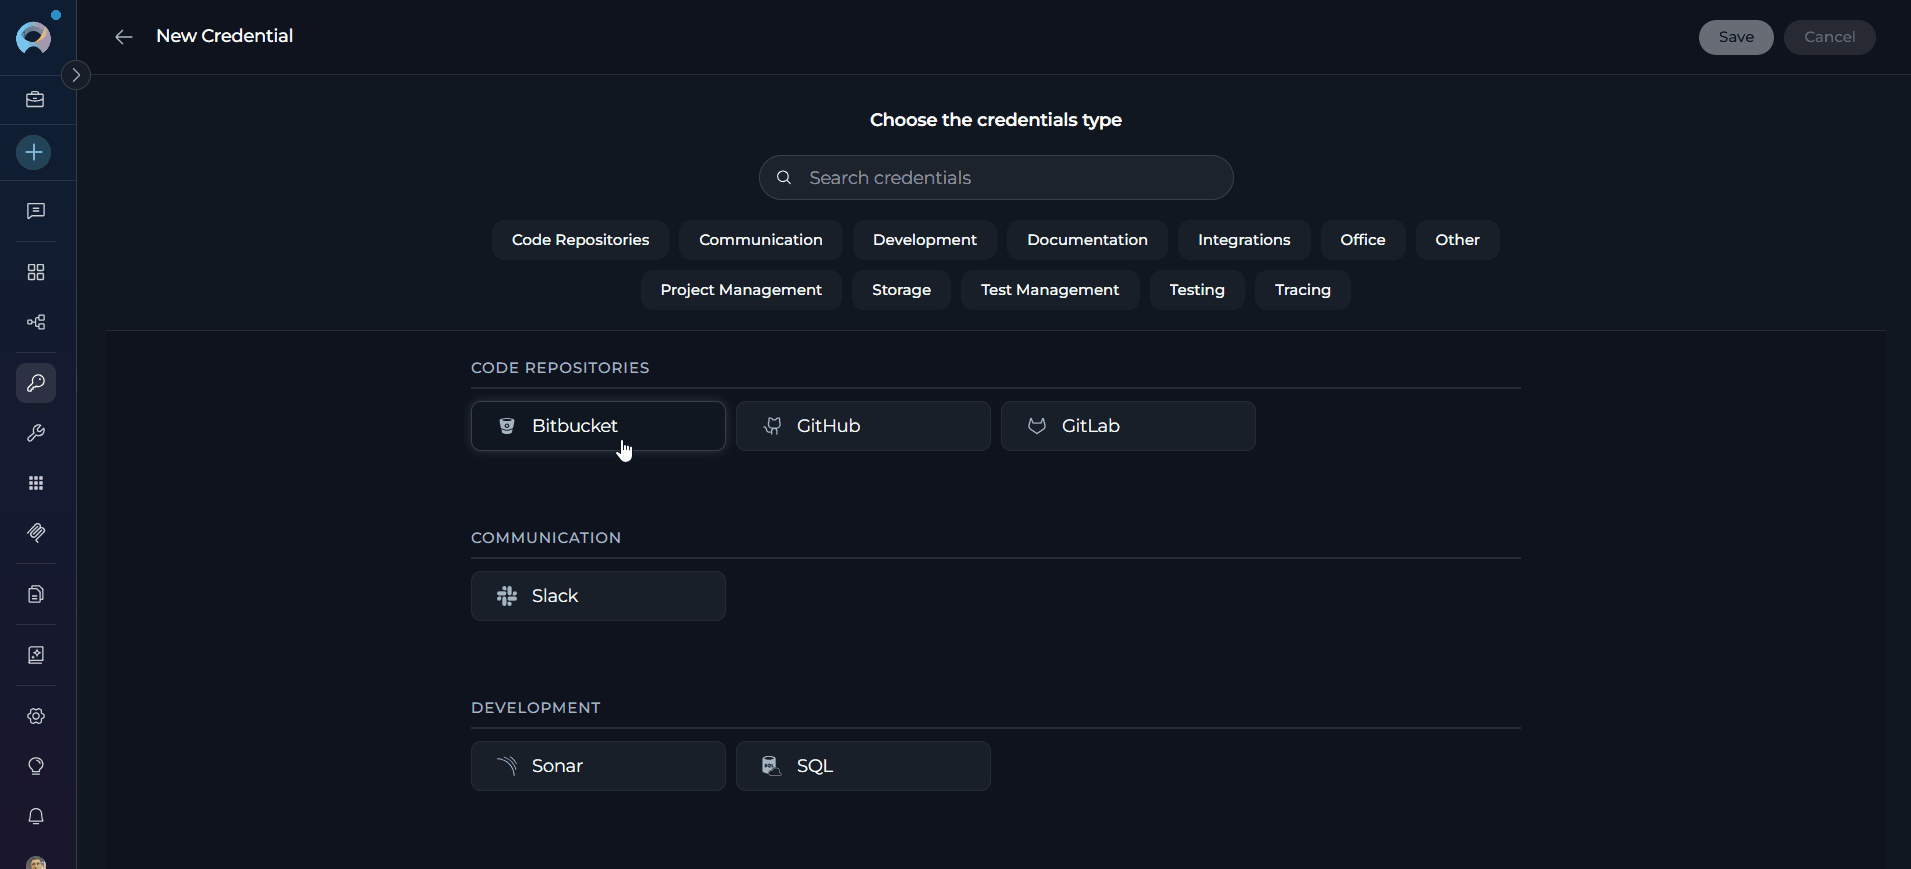Image resolution: width=1911 pixels, height=869 pixels.
Task: Open the user avatar at sidebar bottom
Action: point(36,862)
